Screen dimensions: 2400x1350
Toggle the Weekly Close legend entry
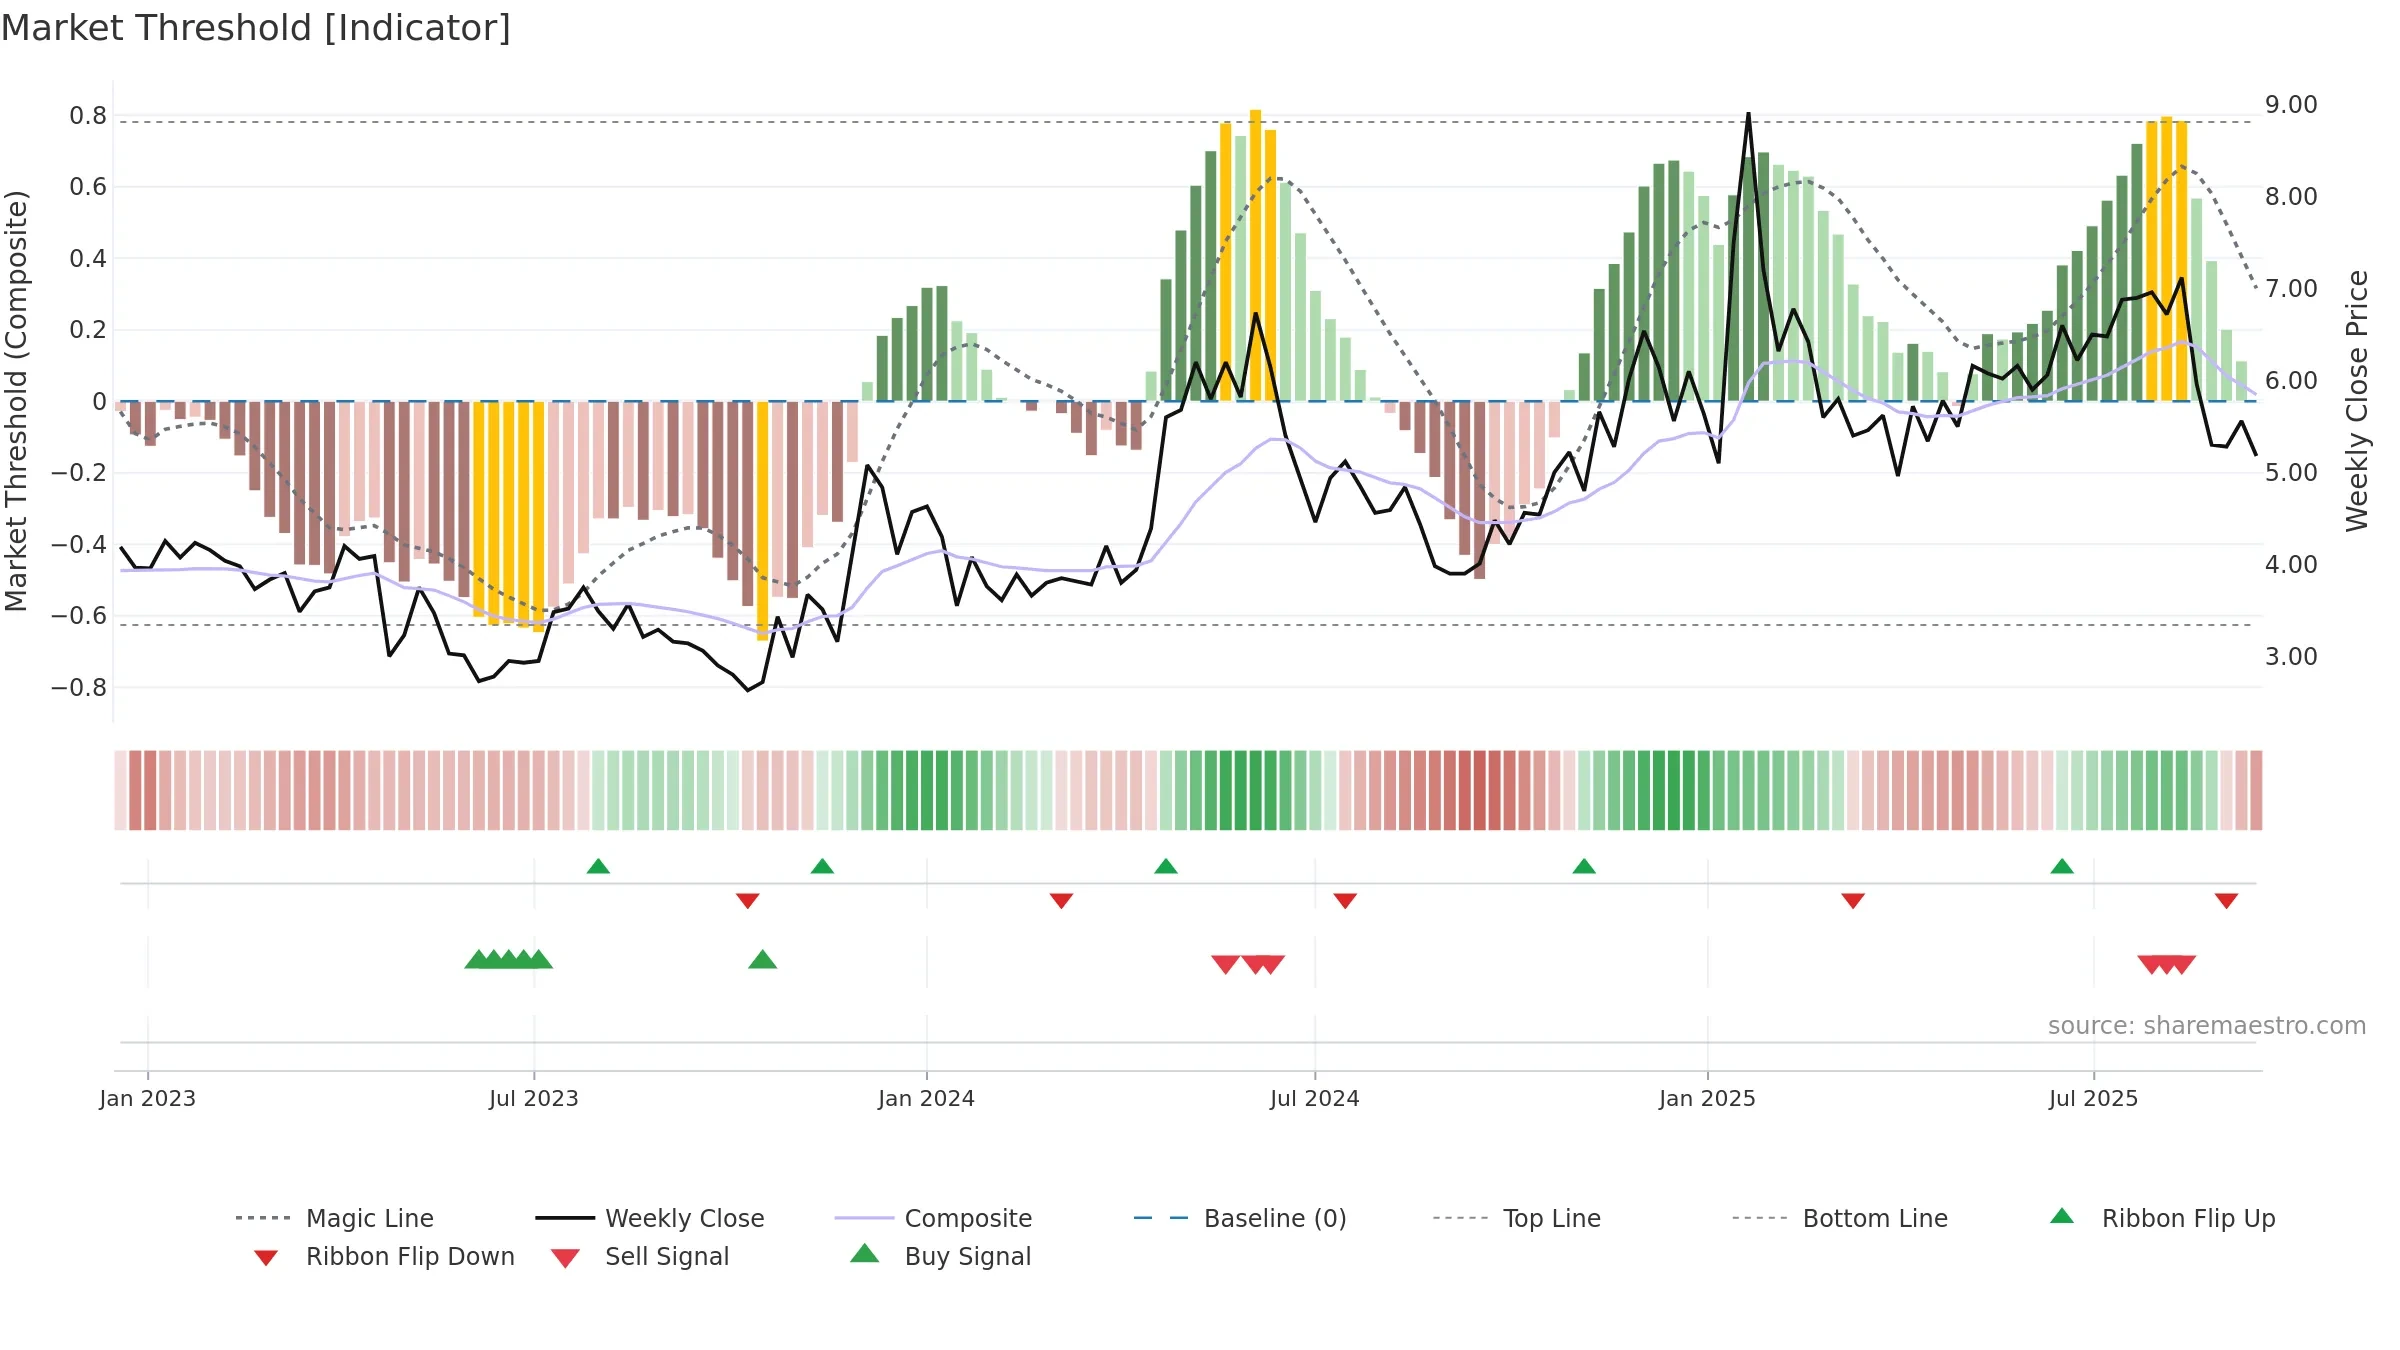coord(650,1218)
